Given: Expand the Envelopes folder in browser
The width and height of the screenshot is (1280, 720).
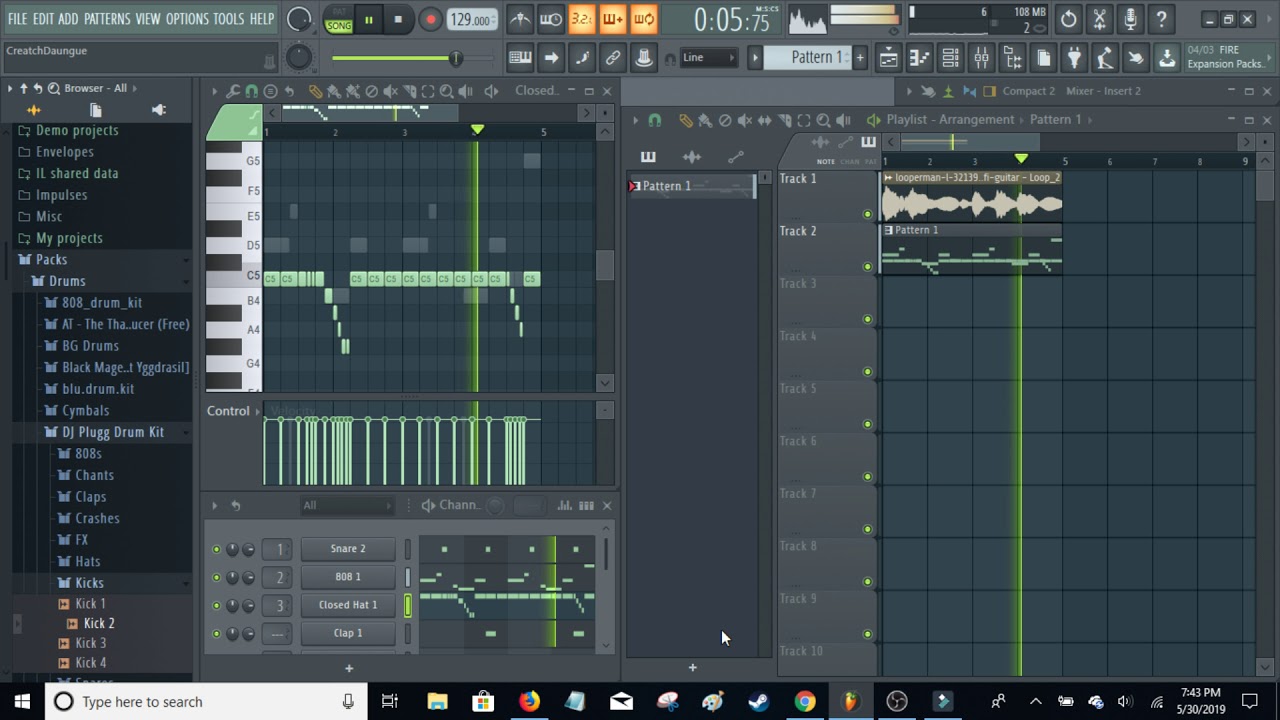Looking at the screenshot, I should click(x=65, y=152).
